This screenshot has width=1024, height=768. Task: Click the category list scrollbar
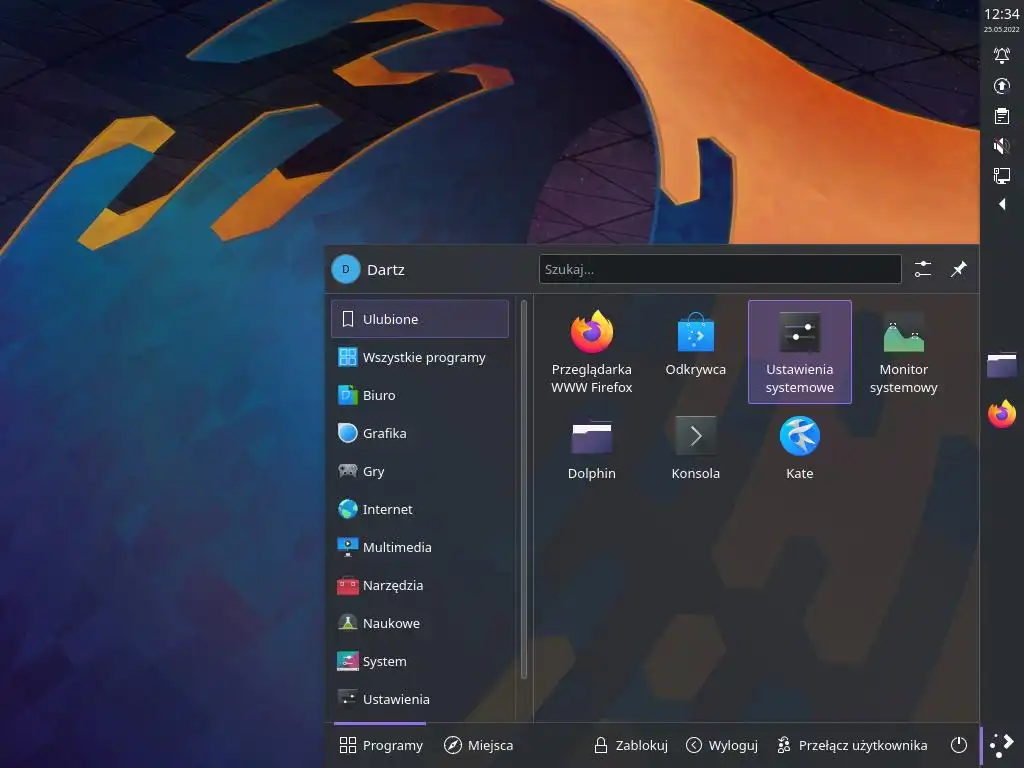click(x=524, y=490)
